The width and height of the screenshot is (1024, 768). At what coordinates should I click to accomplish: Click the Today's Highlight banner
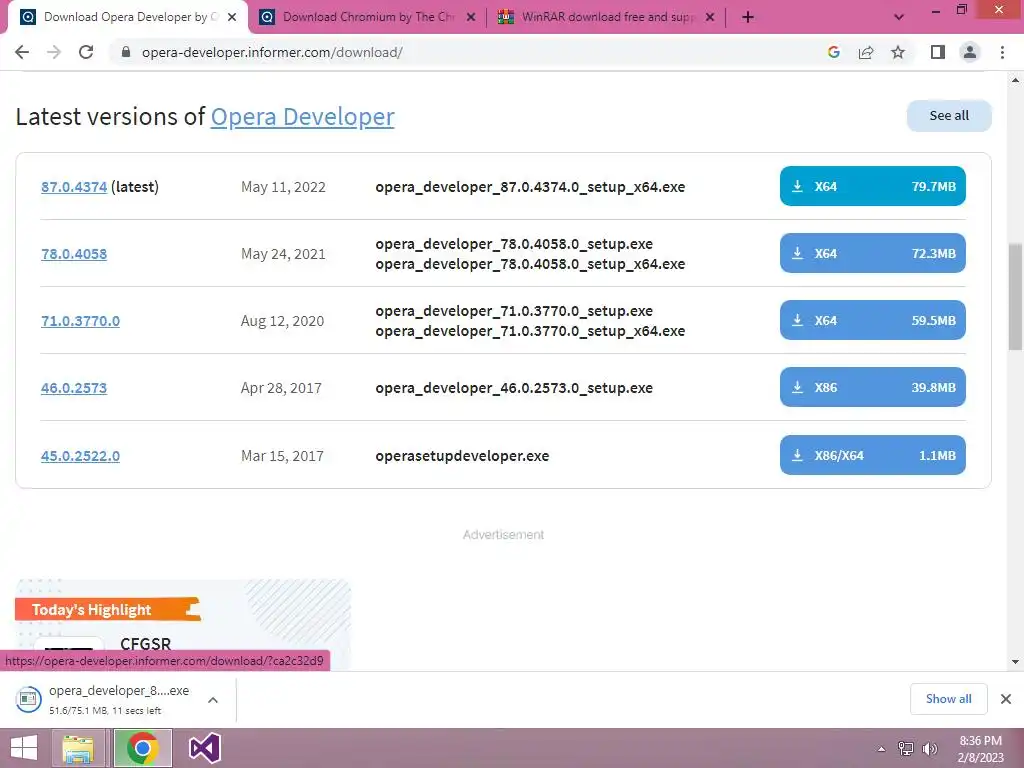pyautogui.click(x=107, y=609)
